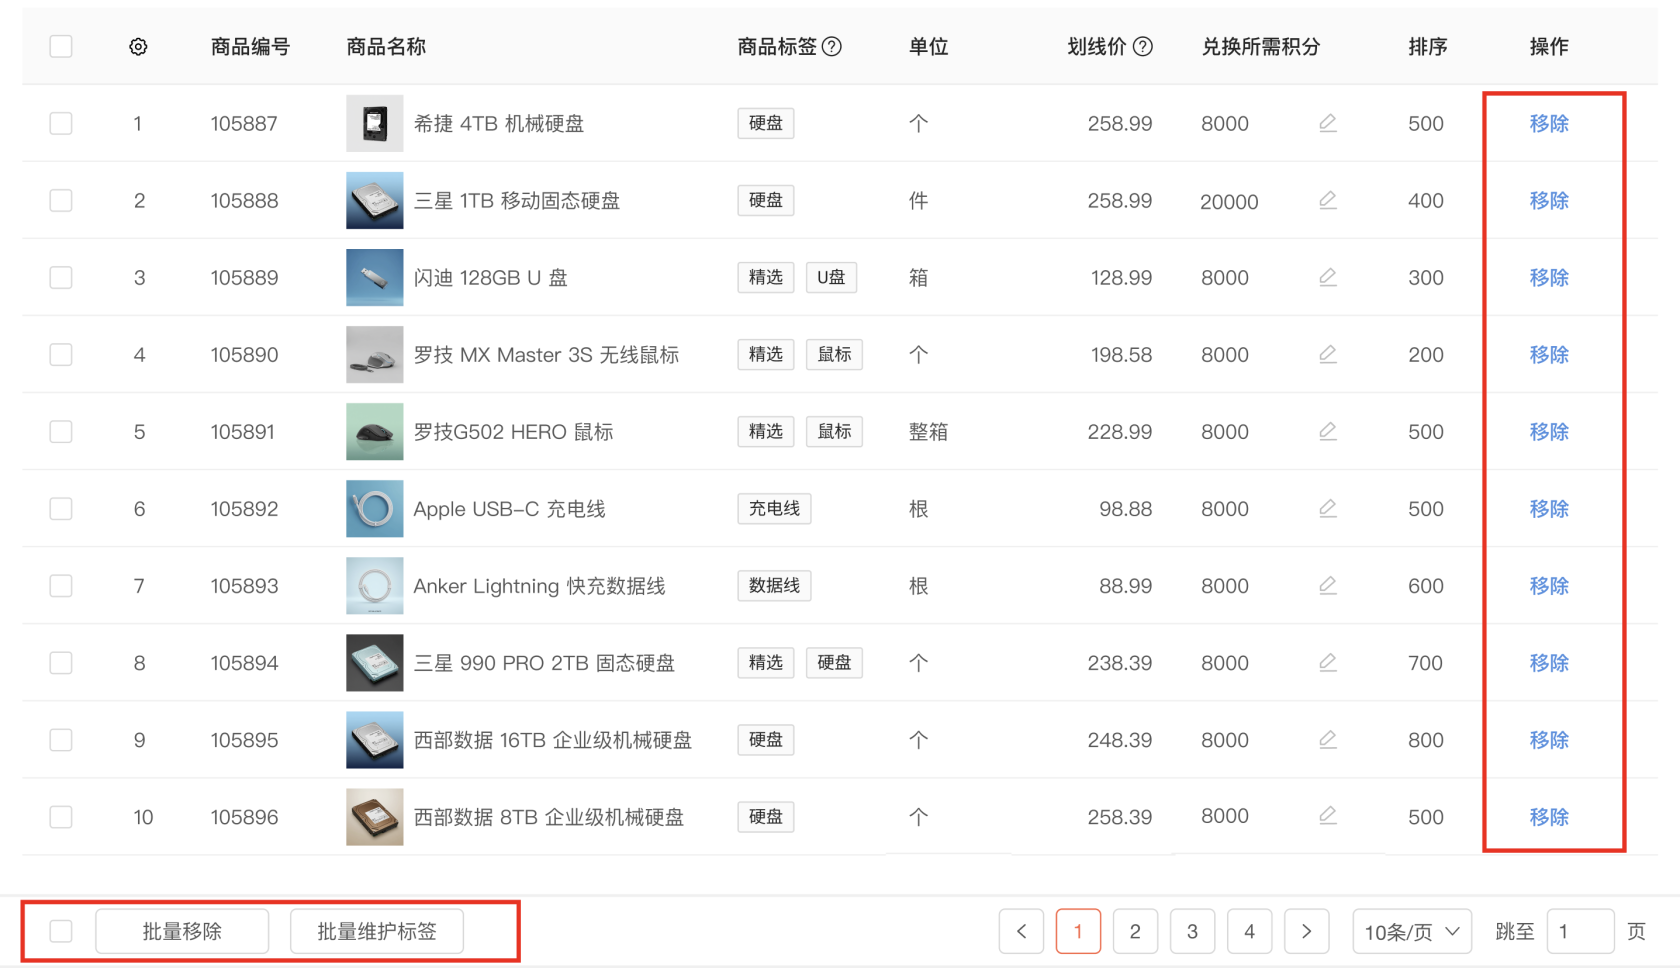The width and height of the screenshot is (1680, 968).
Task: Edit points for Apple USB-C 充电线
Action: pyautogui.click(x=1328, y=508)
